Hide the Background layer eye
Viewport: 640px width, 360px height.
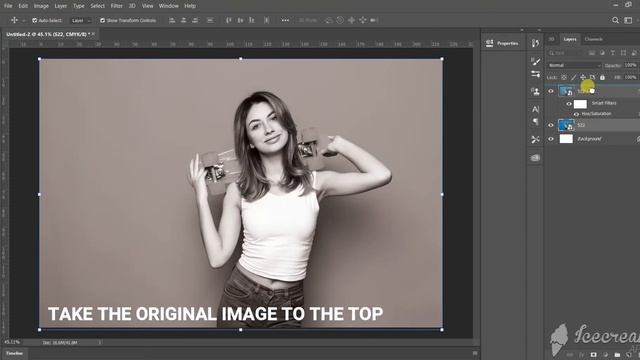tap(551, 139)
